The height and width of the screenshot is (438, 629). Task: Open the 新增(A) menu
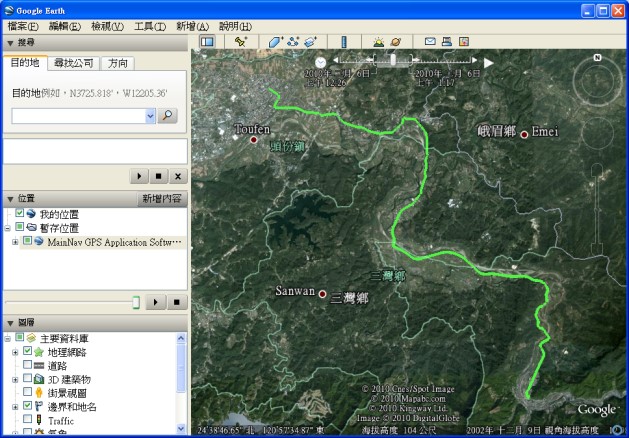click(x=193, y=27)
